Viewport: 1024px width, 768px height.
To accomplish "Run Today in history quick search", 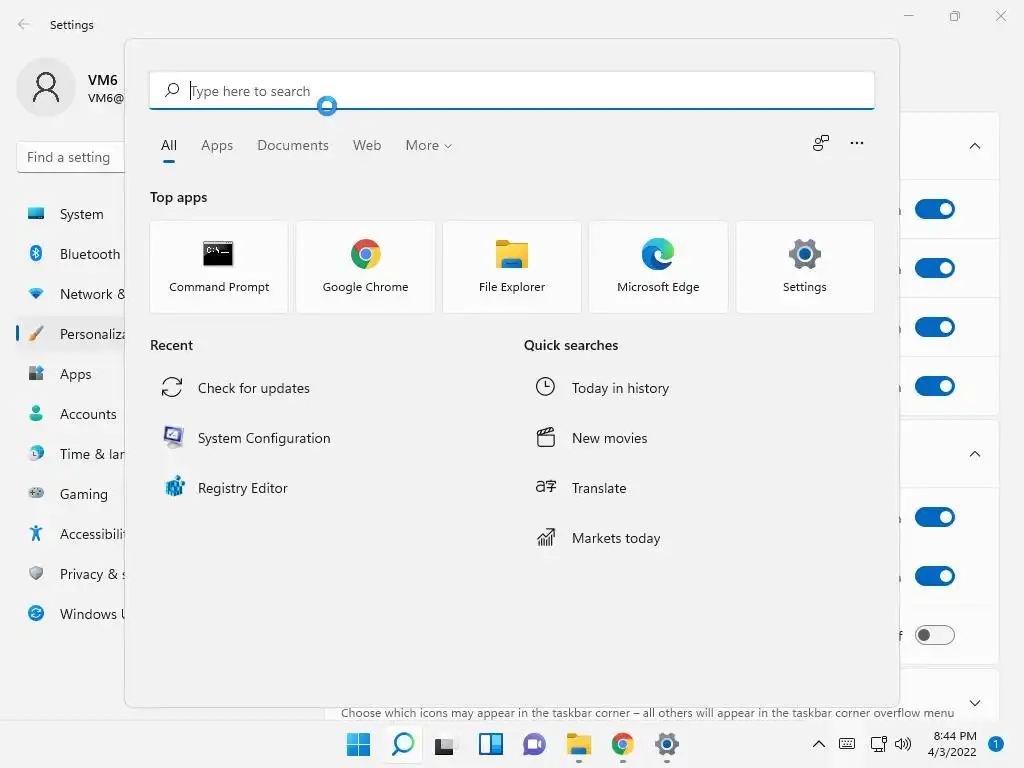I will 602,388.
